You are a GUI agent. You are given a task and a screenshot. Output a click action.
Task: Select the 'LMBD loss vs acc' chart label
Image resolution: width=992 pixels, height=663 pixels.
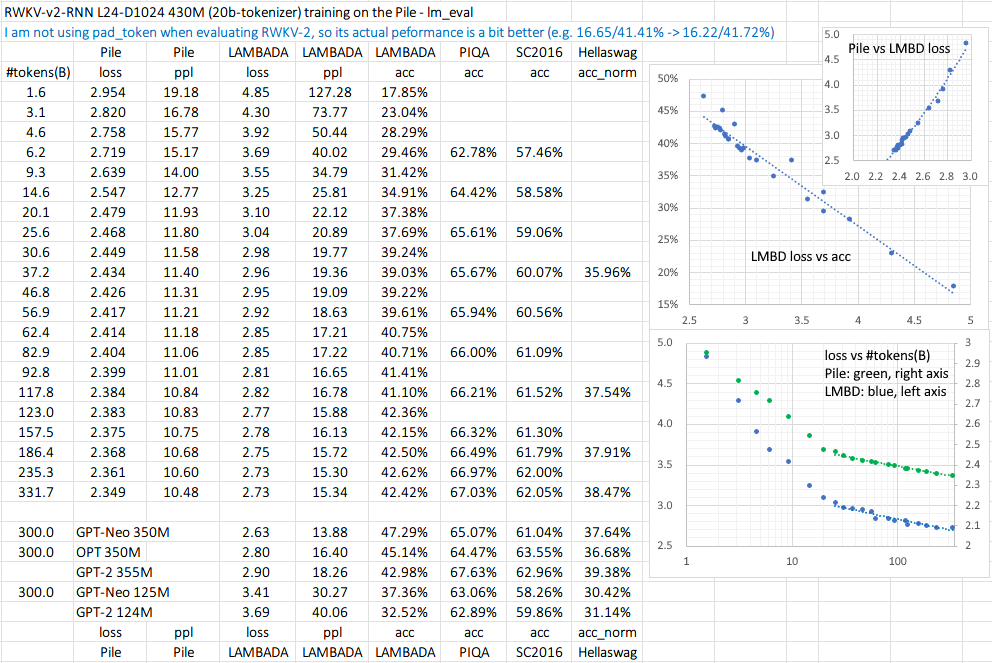coord(800,257)
